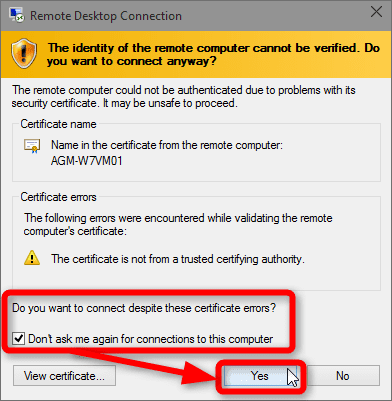Image resolution: width=392 pixels, height=401 pixels.
Task: Click the Remote Desktop Connection title bar icon
Action: (17, 15)
